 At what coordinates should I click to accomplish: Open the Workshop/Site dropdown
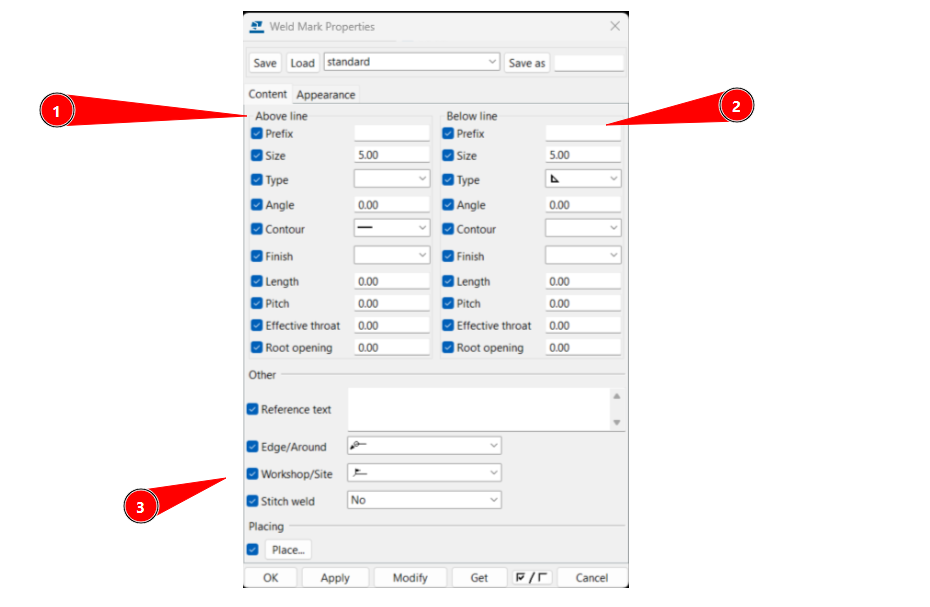(x=424, y=473)
